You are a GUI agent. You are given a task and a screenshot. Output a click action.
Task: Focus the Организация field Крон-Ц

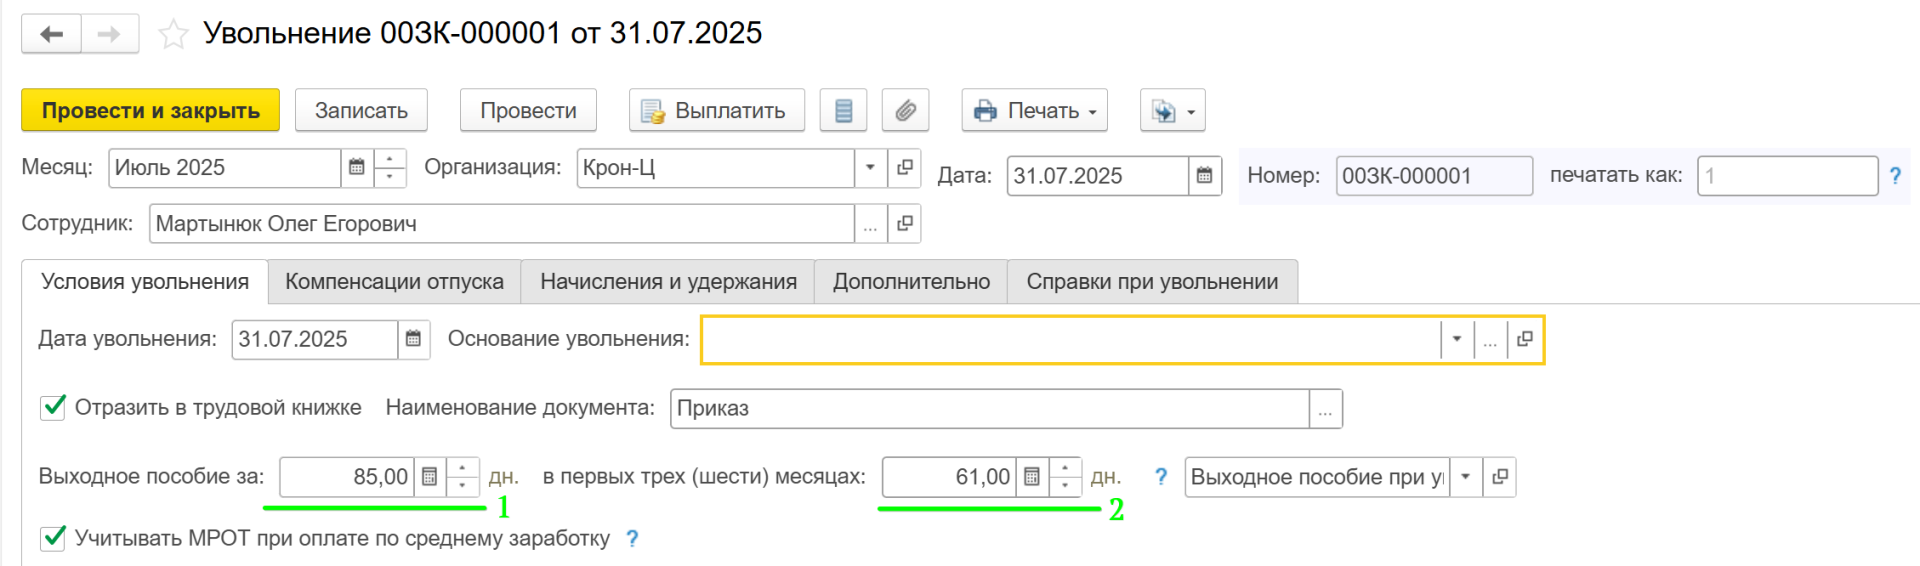[716, 167]
